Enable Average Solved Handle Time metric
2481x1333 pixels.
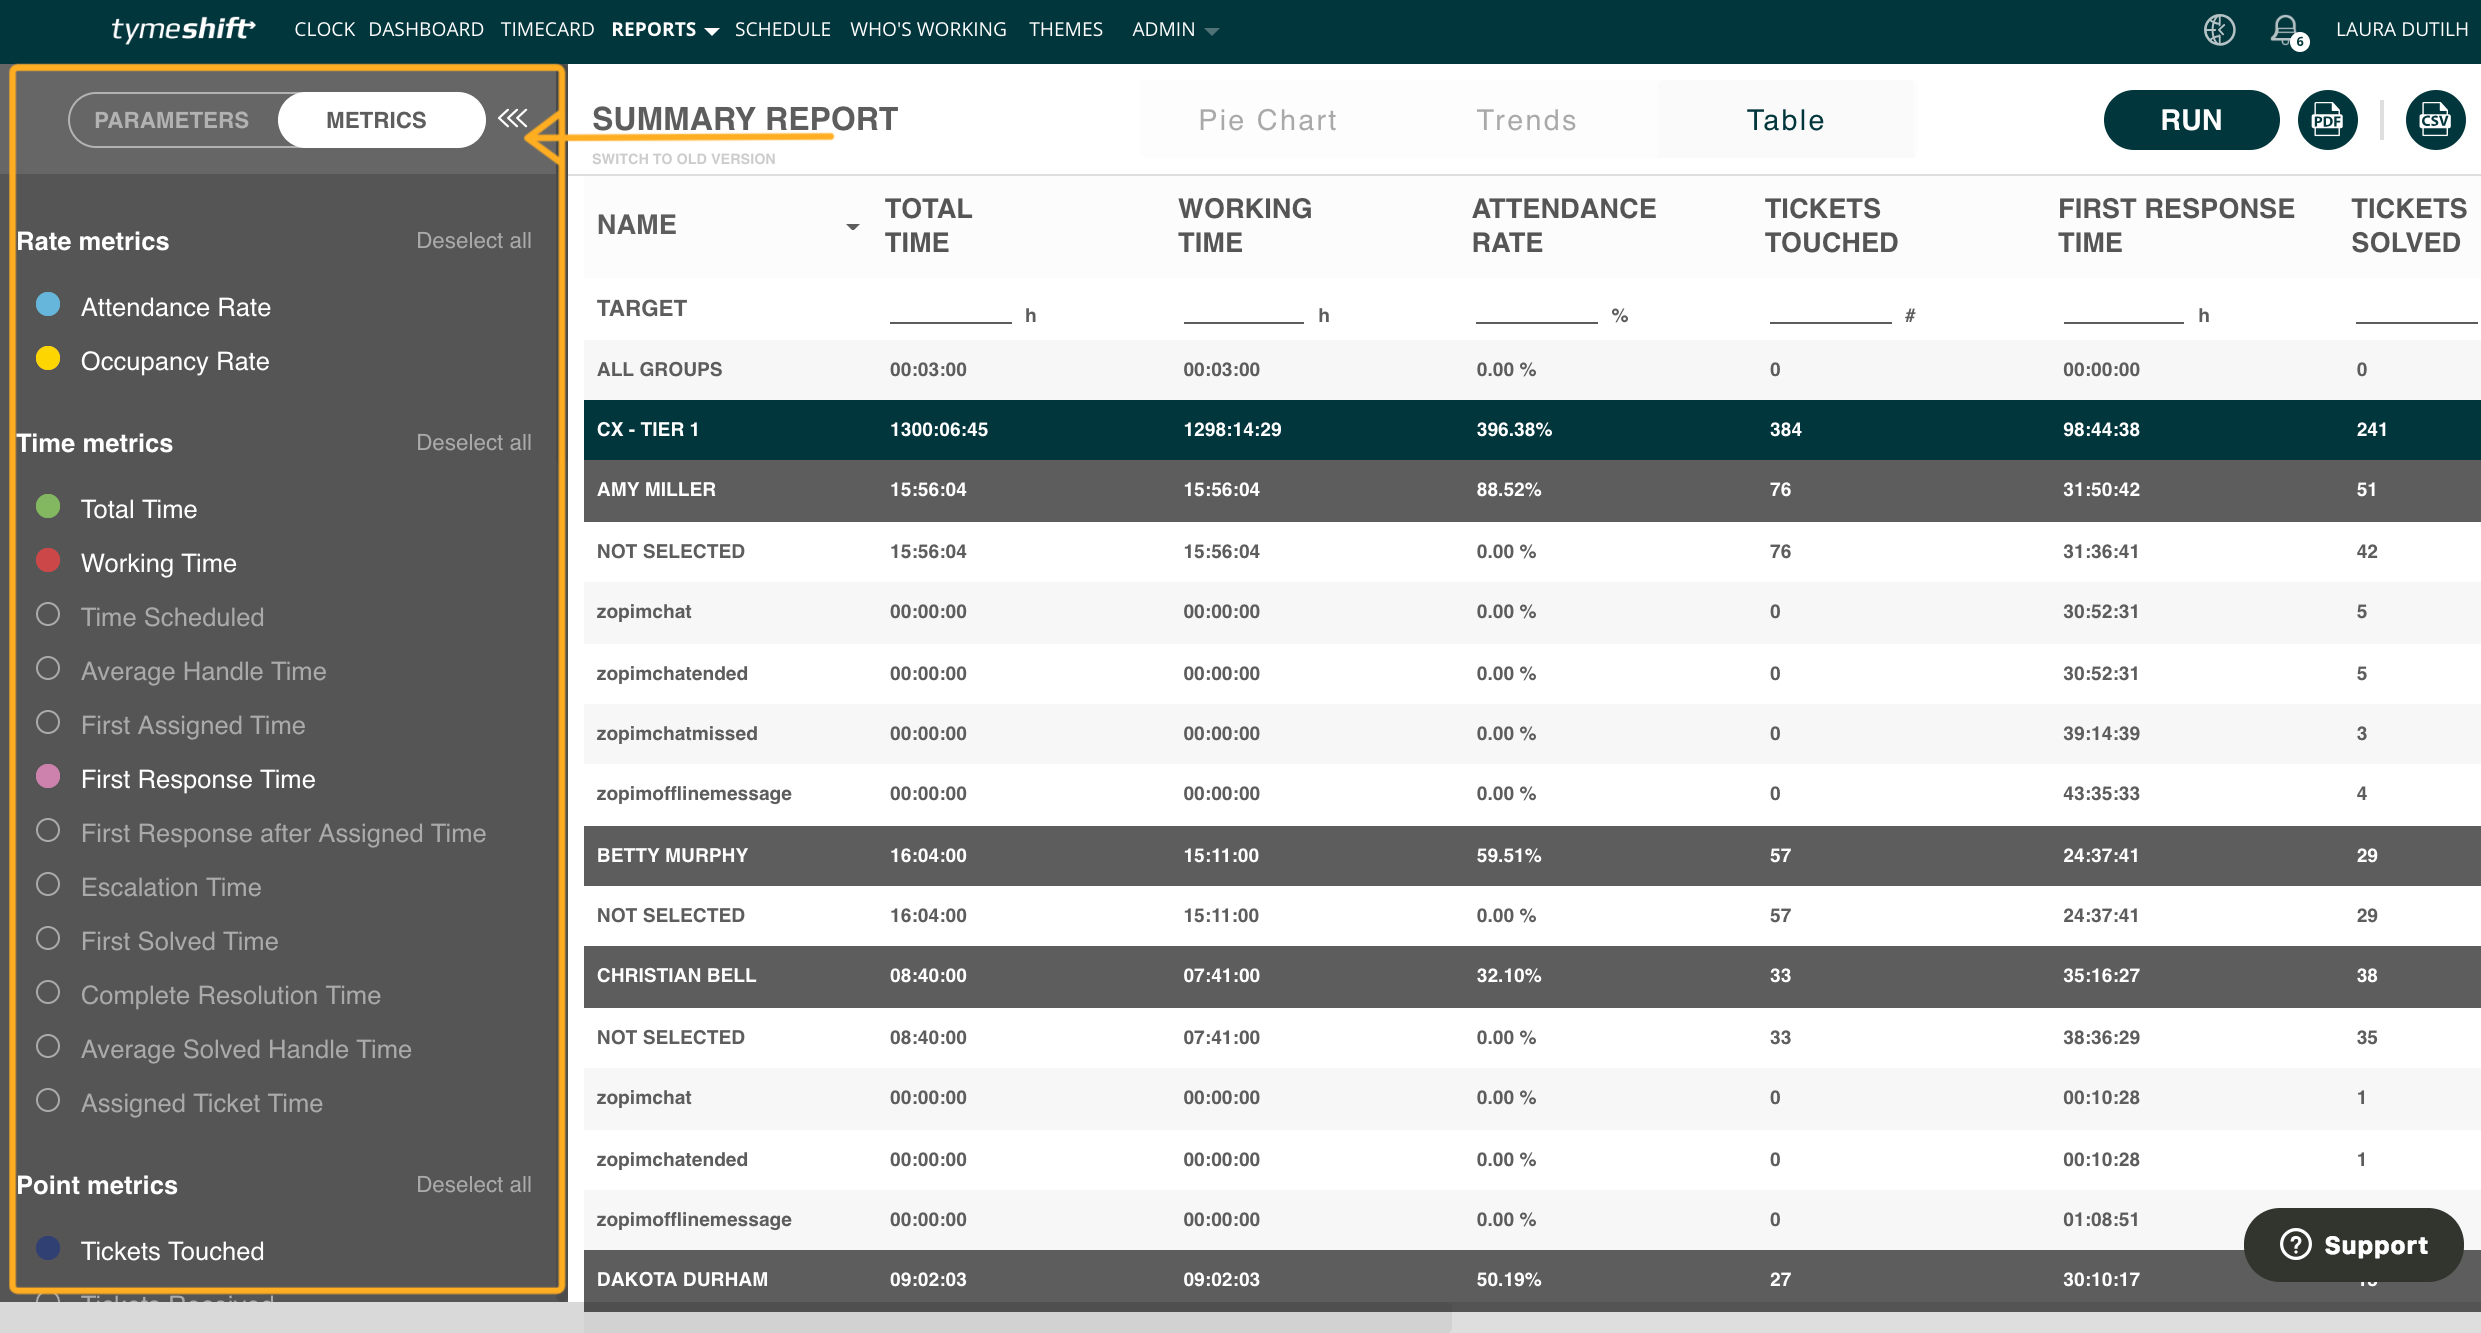[223, 1049]
